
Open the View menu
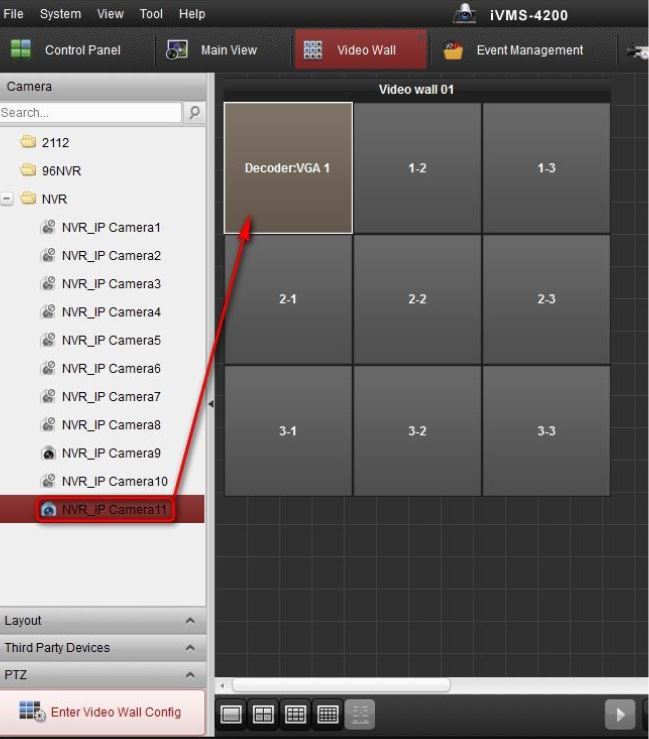point(110,14)
